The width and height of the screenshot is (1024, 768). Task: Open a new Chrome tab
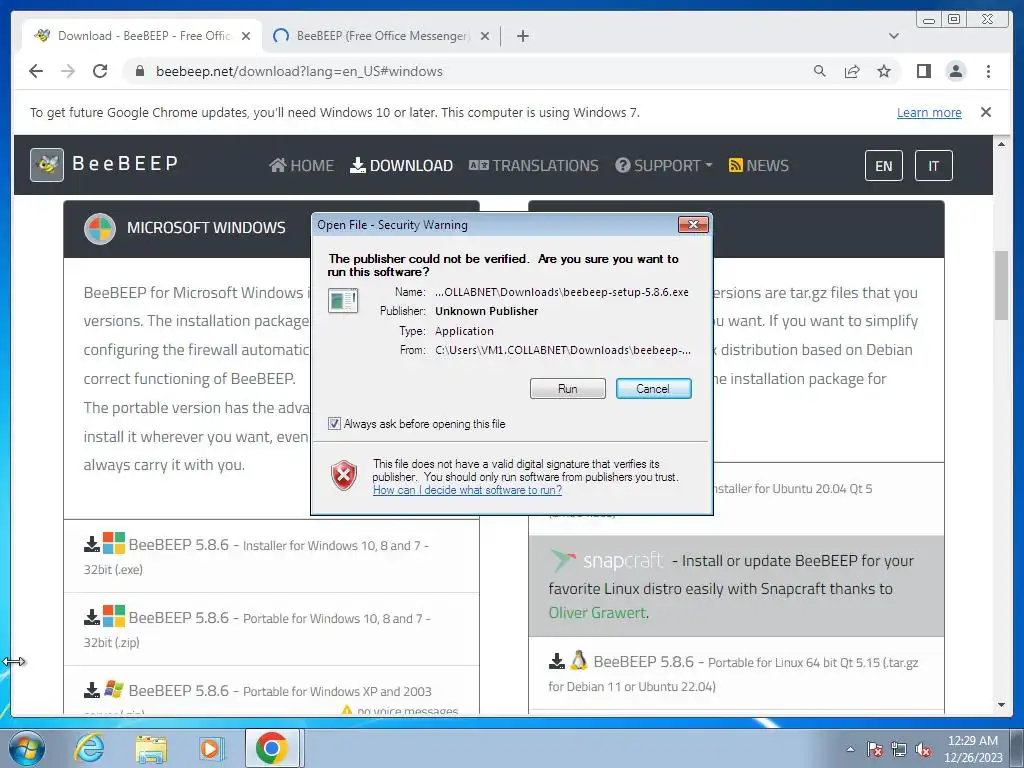pos(522,36)
